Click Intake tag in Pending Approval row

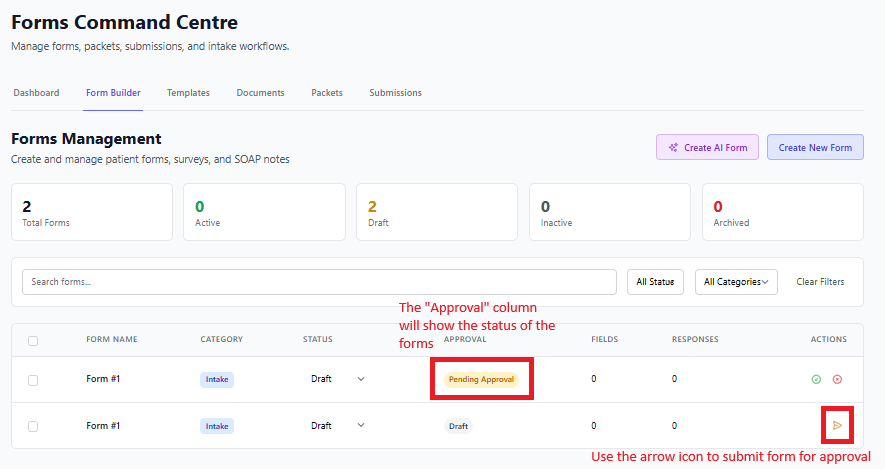(217, 379)
